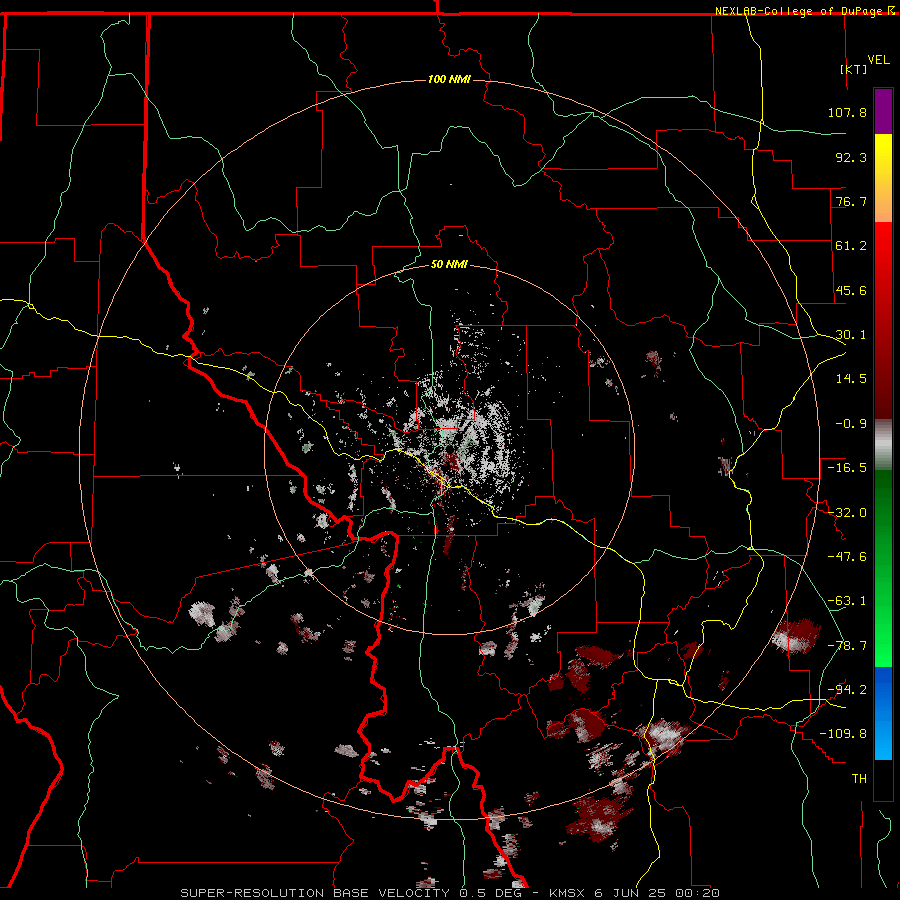The height and width of the screenshot is (900, 900).
Task: Click the yellow-orange segment of the color bar
Action: (883, 178)
